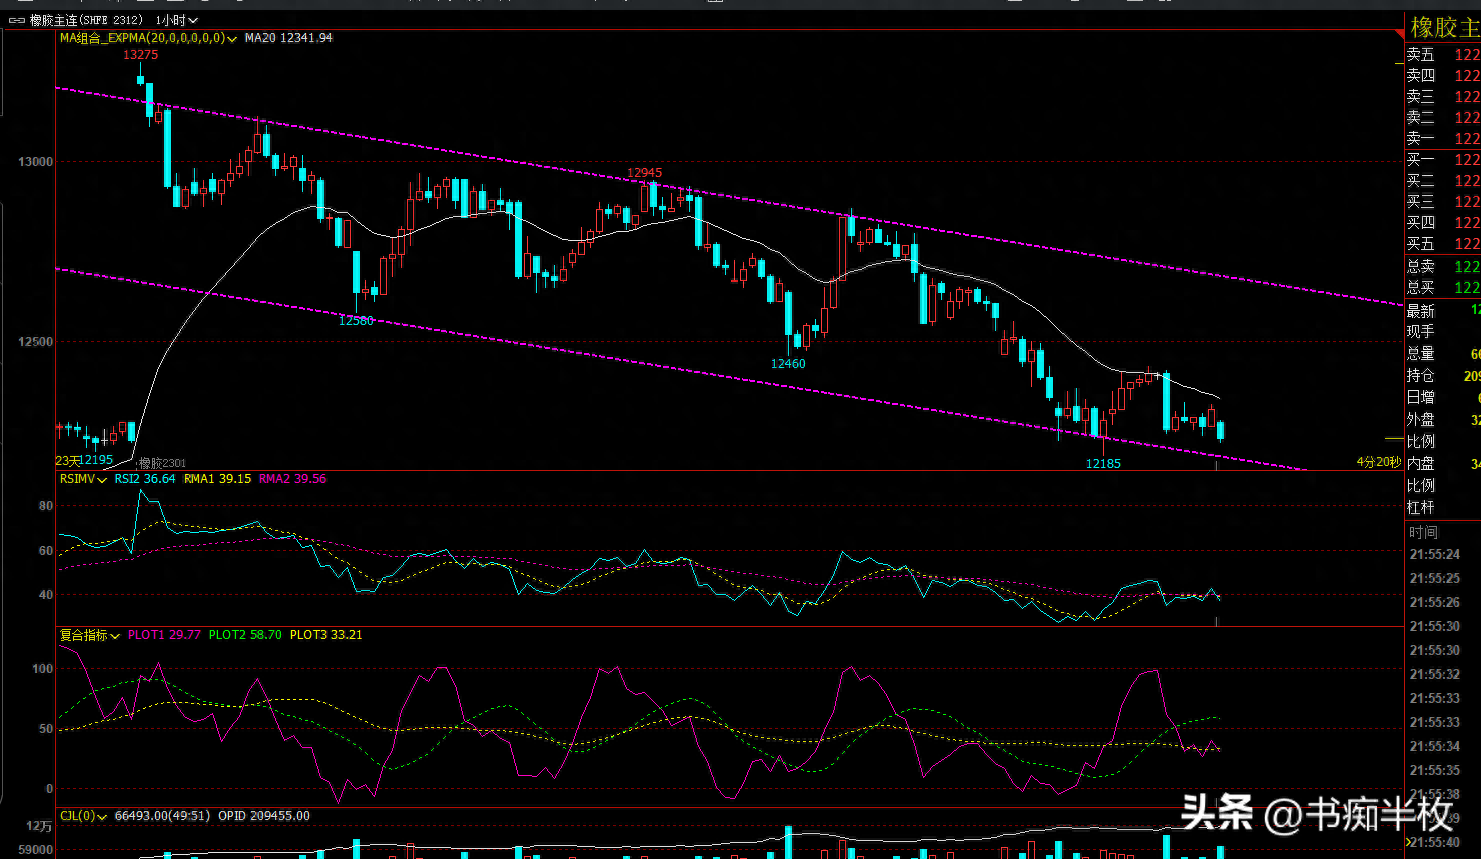Select the 卖五 order book row
Image resolution: width=1481 pixels, height=859 pixels.
(x=1443, y=55)
